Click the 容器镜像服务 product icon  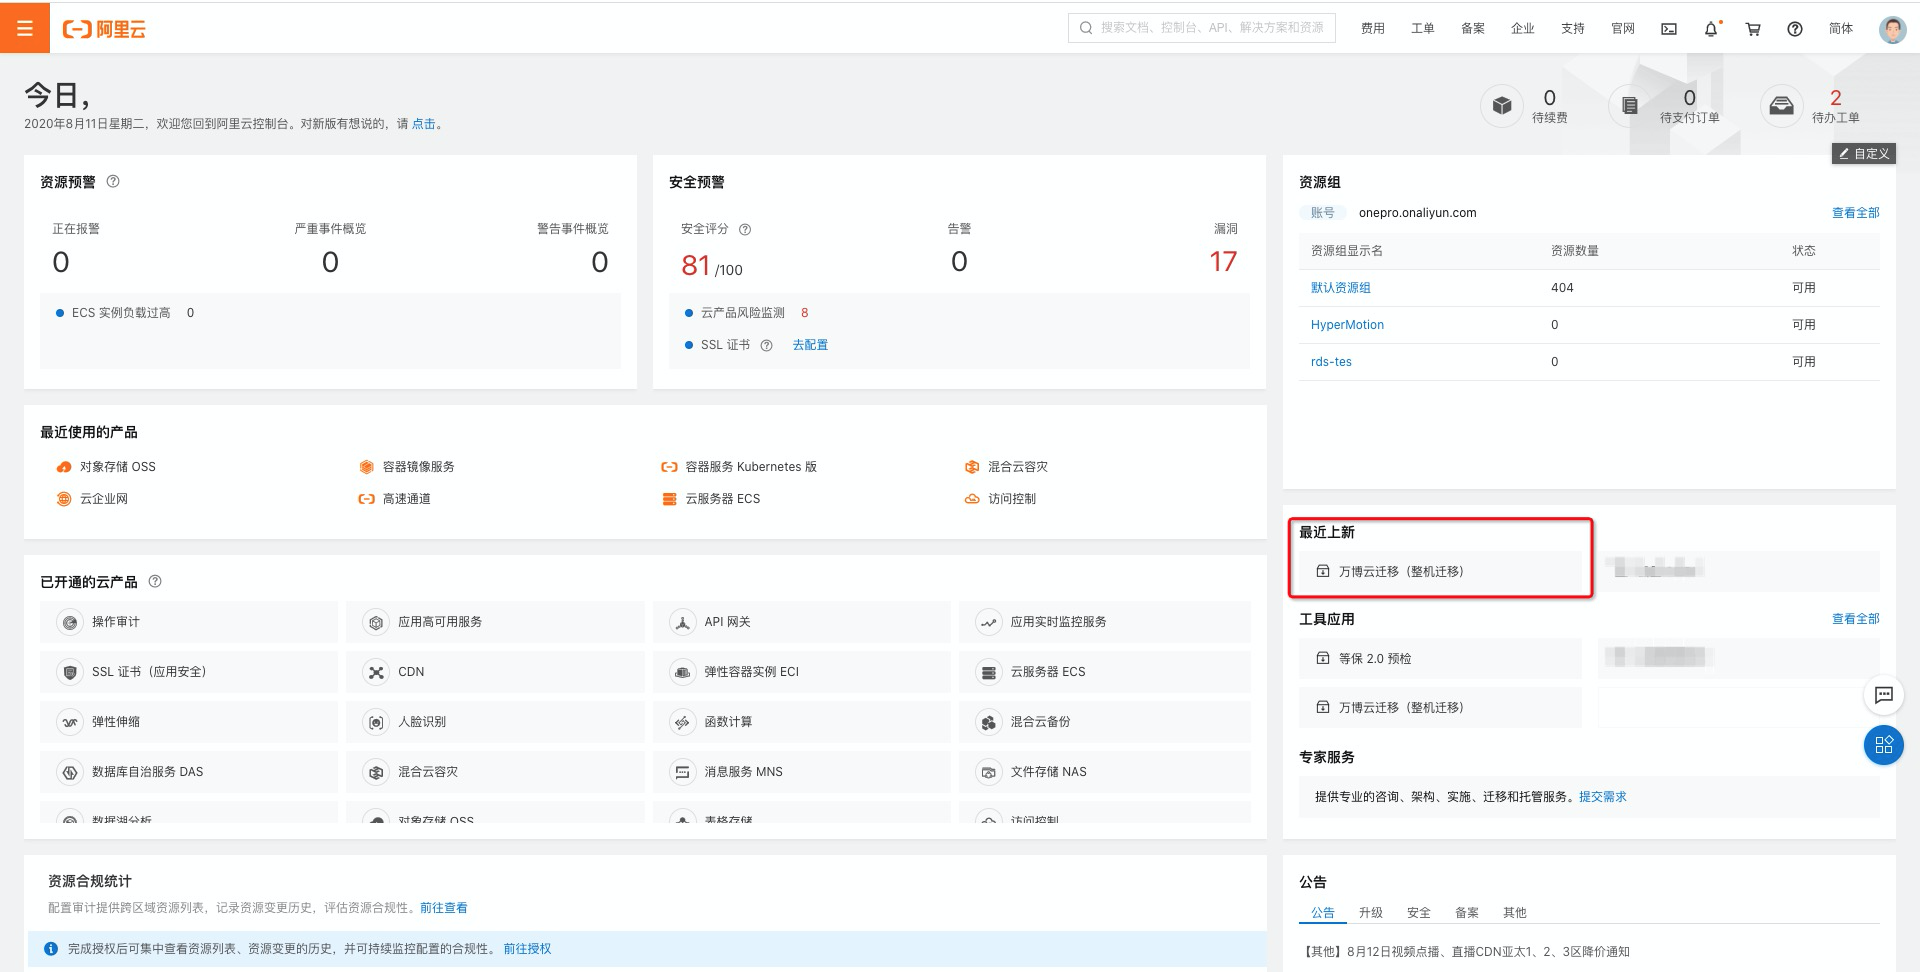(x=367, y=467)
